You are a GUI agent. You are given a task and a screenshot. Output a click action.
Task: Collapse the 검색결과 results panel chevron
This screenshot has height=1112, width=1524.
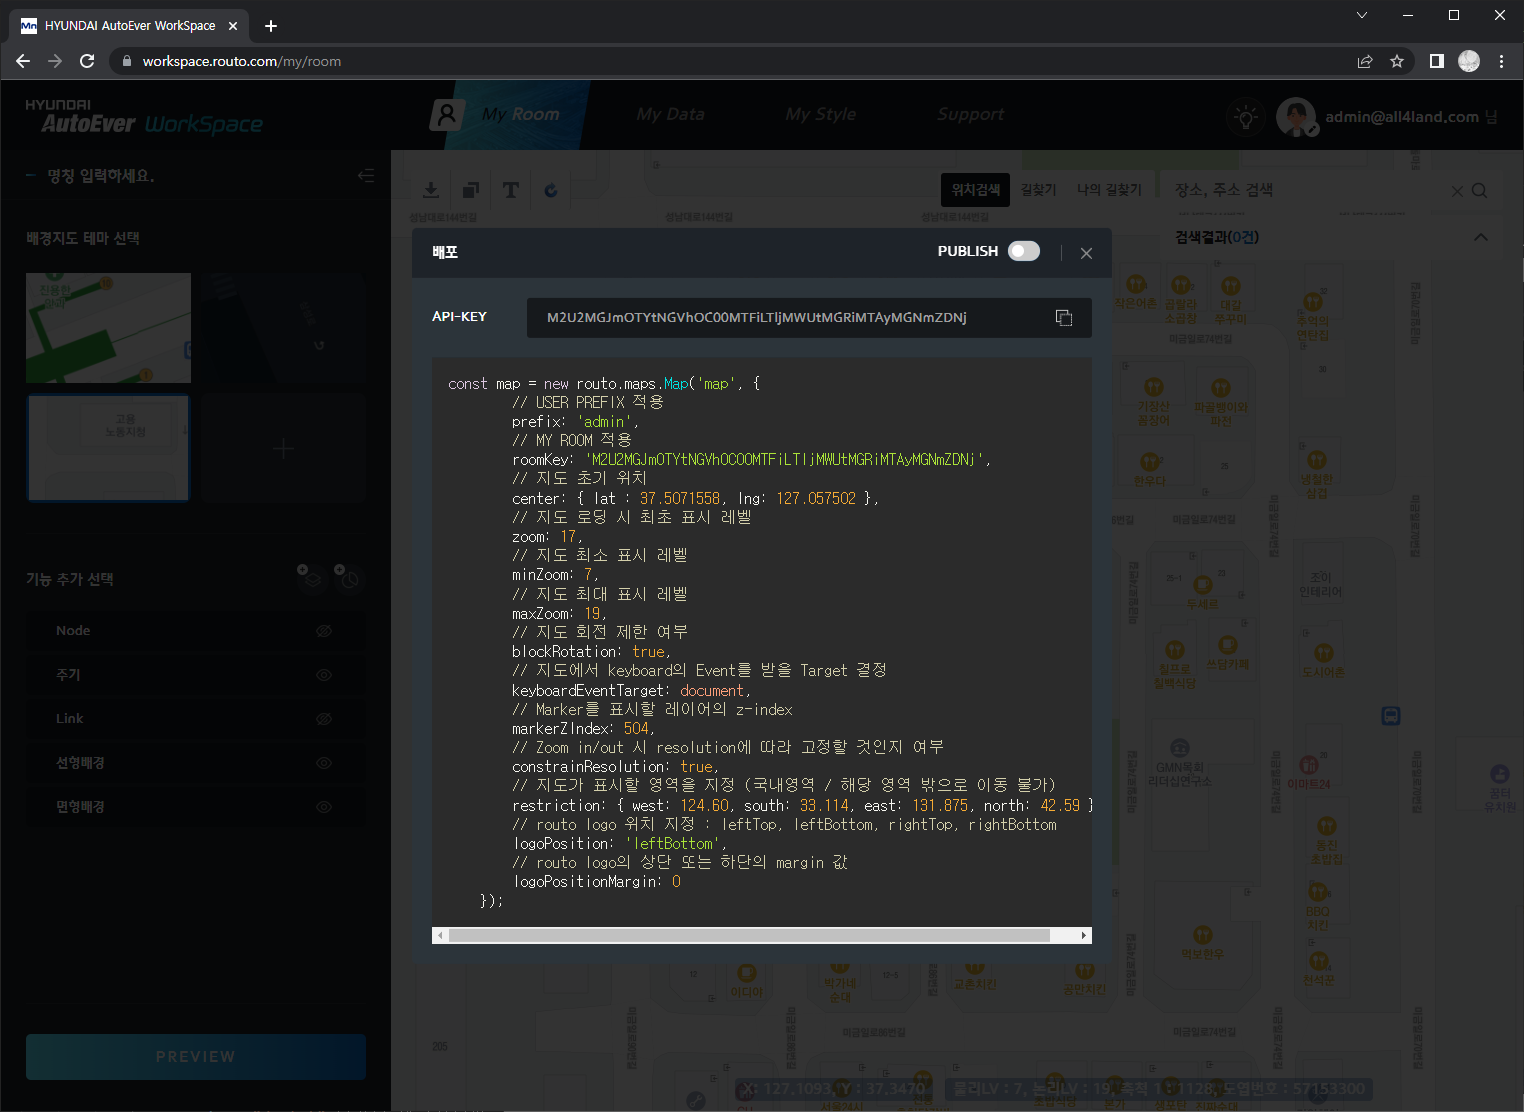[1481, 237]
